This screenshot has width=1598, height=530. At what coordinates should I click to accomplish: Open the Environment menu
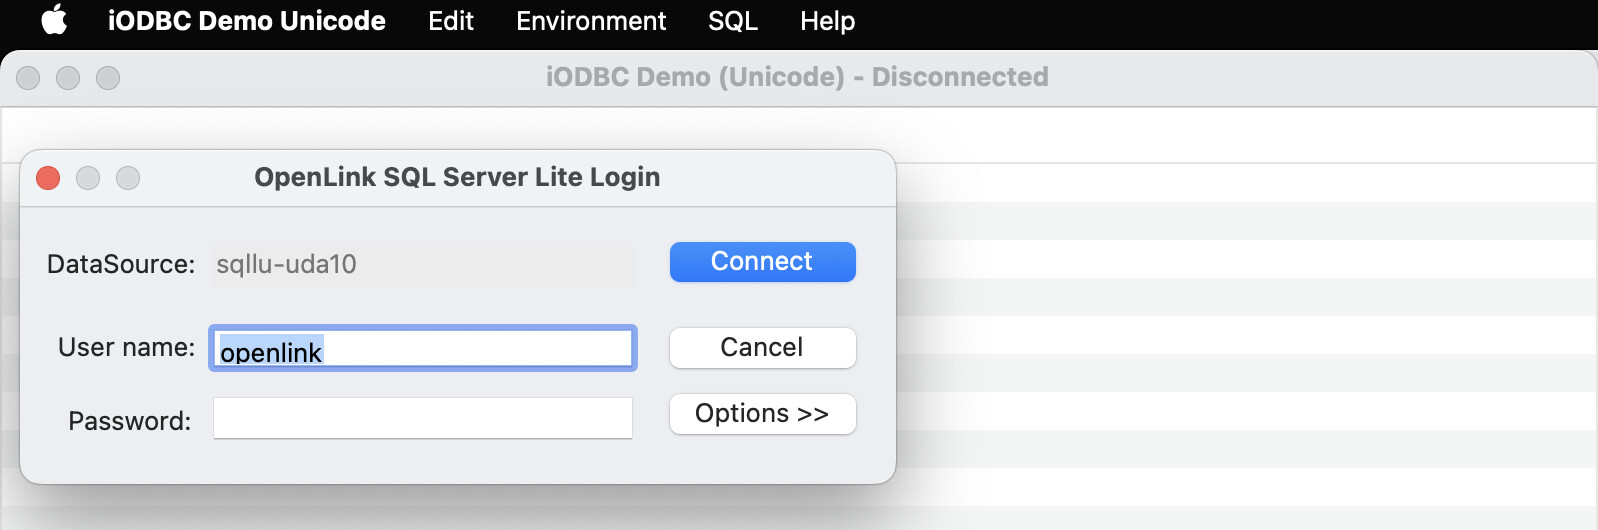pos(590,21)
